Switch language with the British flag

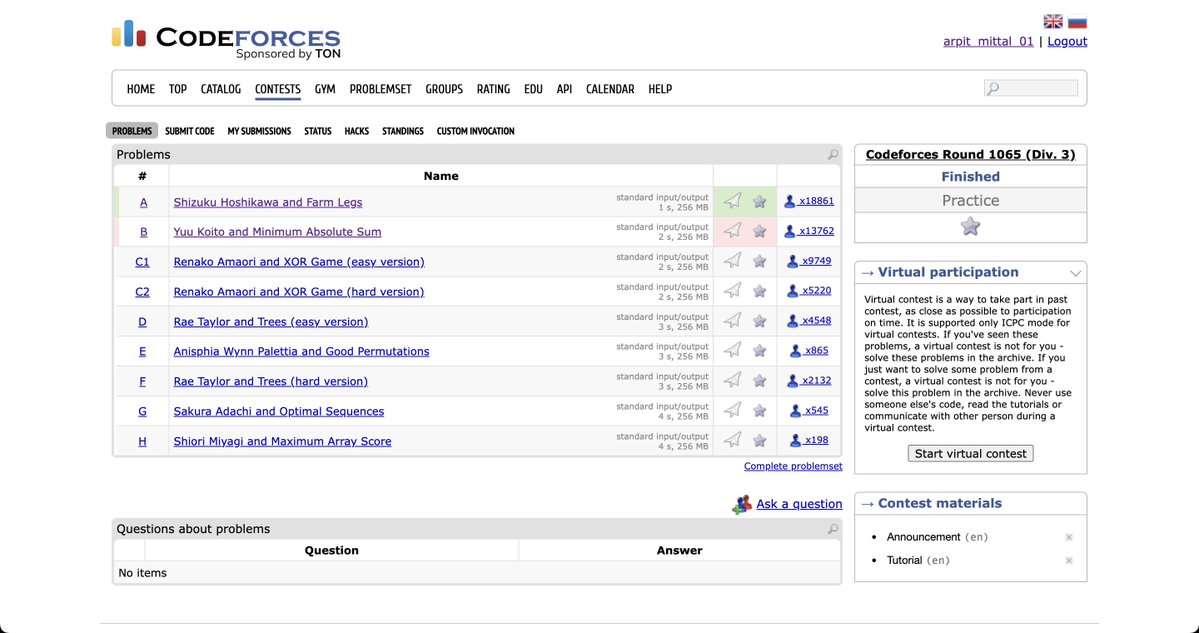(x=1053, y=21)
